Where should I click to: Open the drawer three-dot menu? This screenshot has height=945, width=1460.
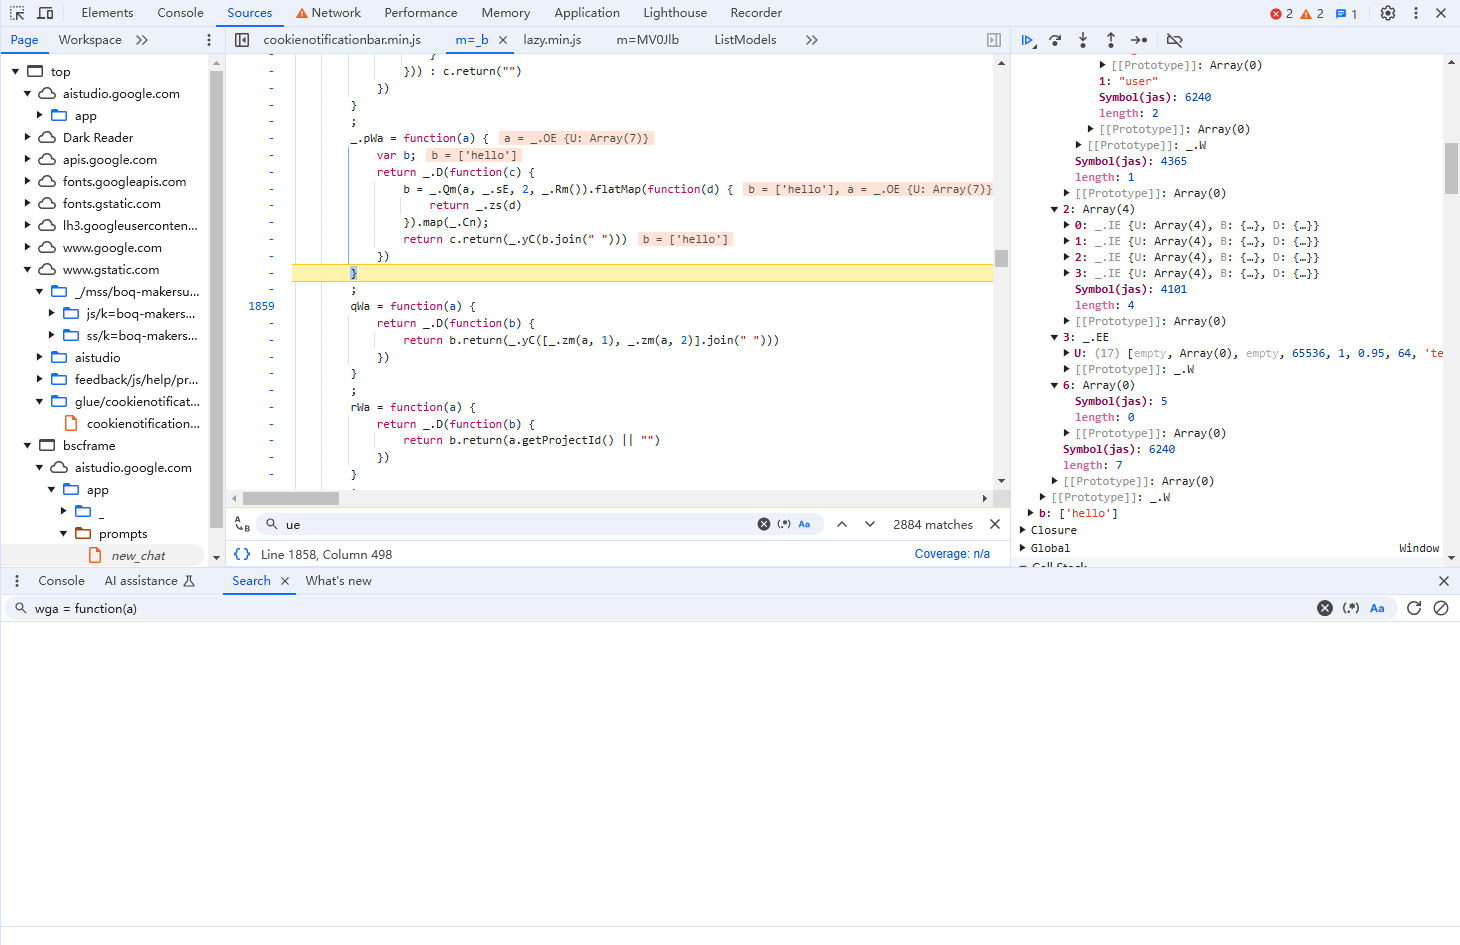pos(17,581)
